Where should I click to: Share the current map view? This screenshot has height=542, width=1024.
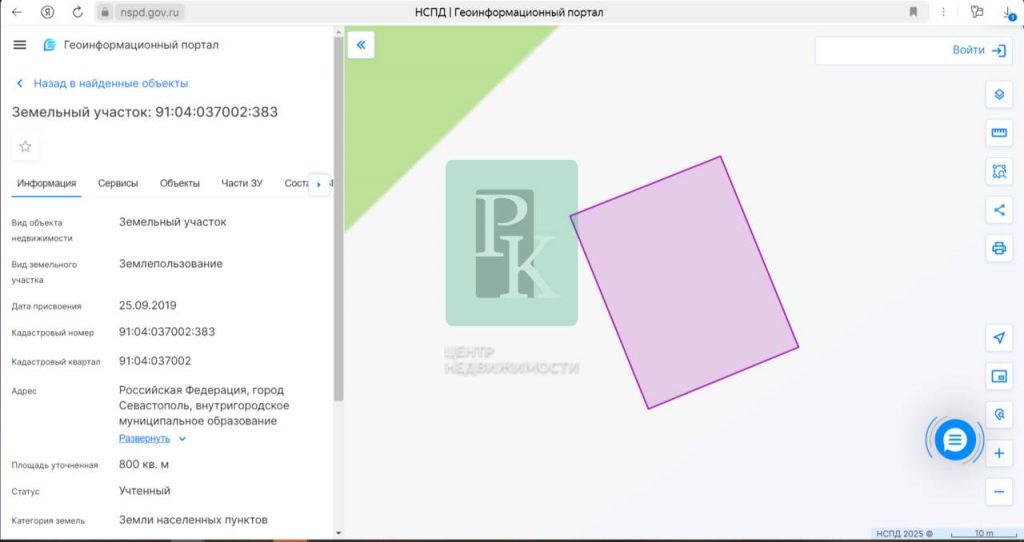(x=999, y=210)
